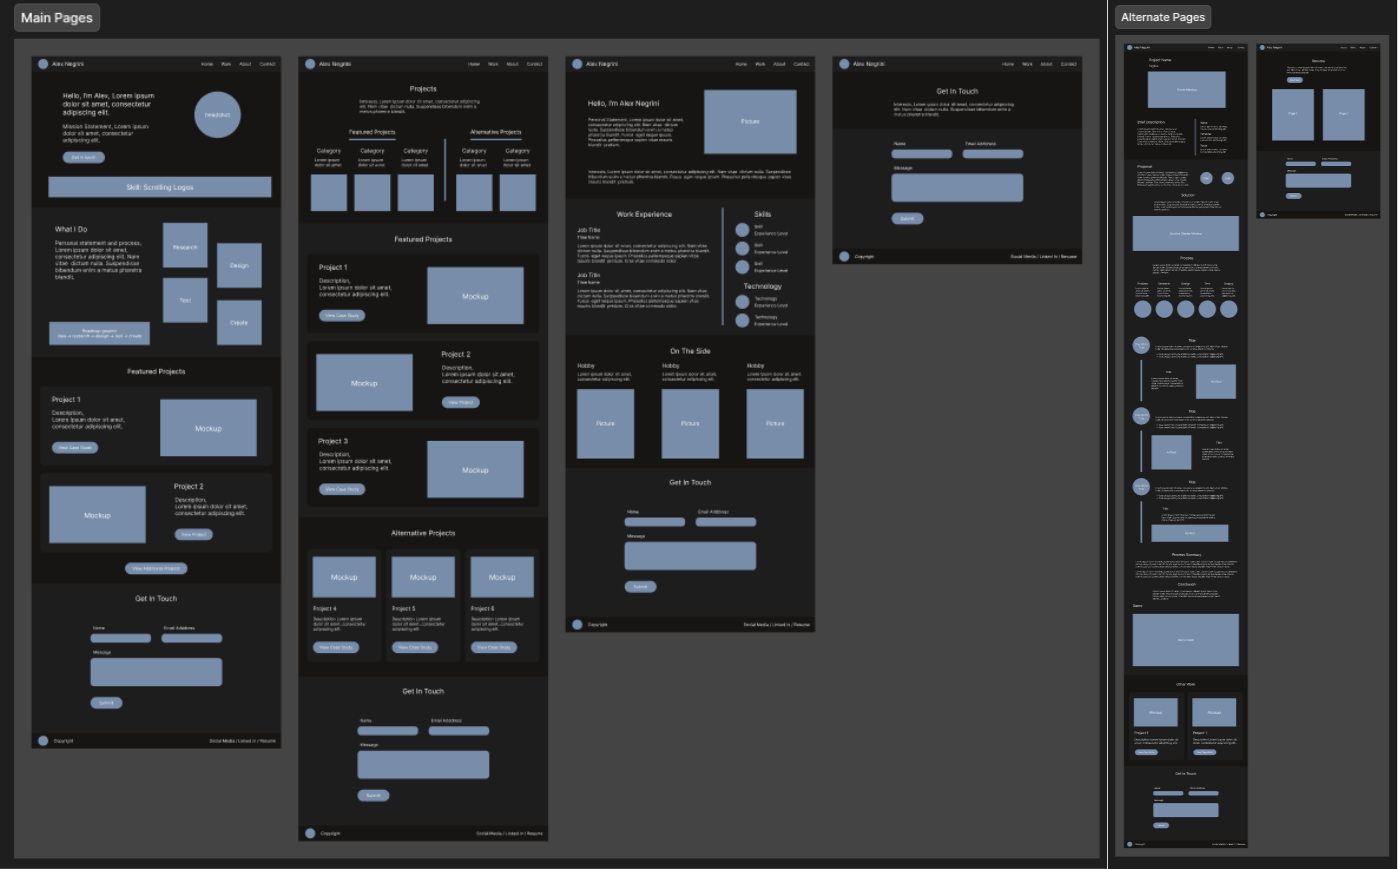The width and height of the screenshot is (1398, 869).
Task: Click the Headshot circle on the home page
Action: (x=217, y=114)
